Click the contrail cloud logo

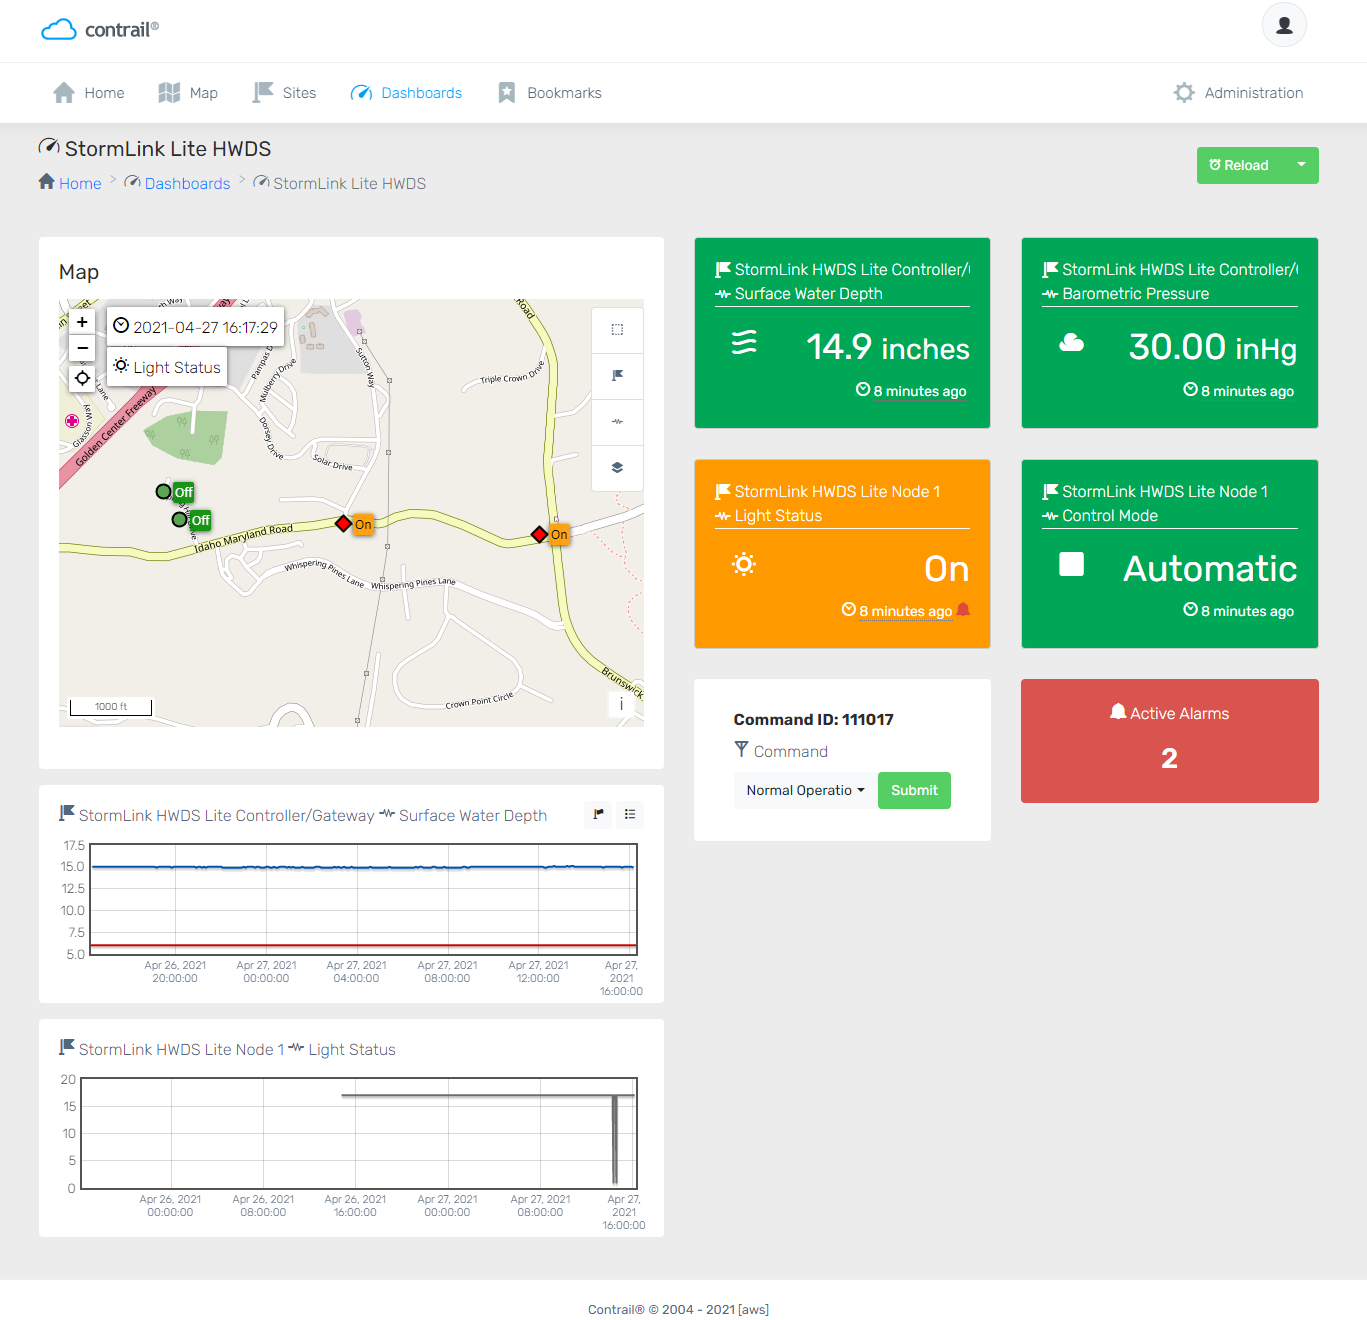pos(100,29)
